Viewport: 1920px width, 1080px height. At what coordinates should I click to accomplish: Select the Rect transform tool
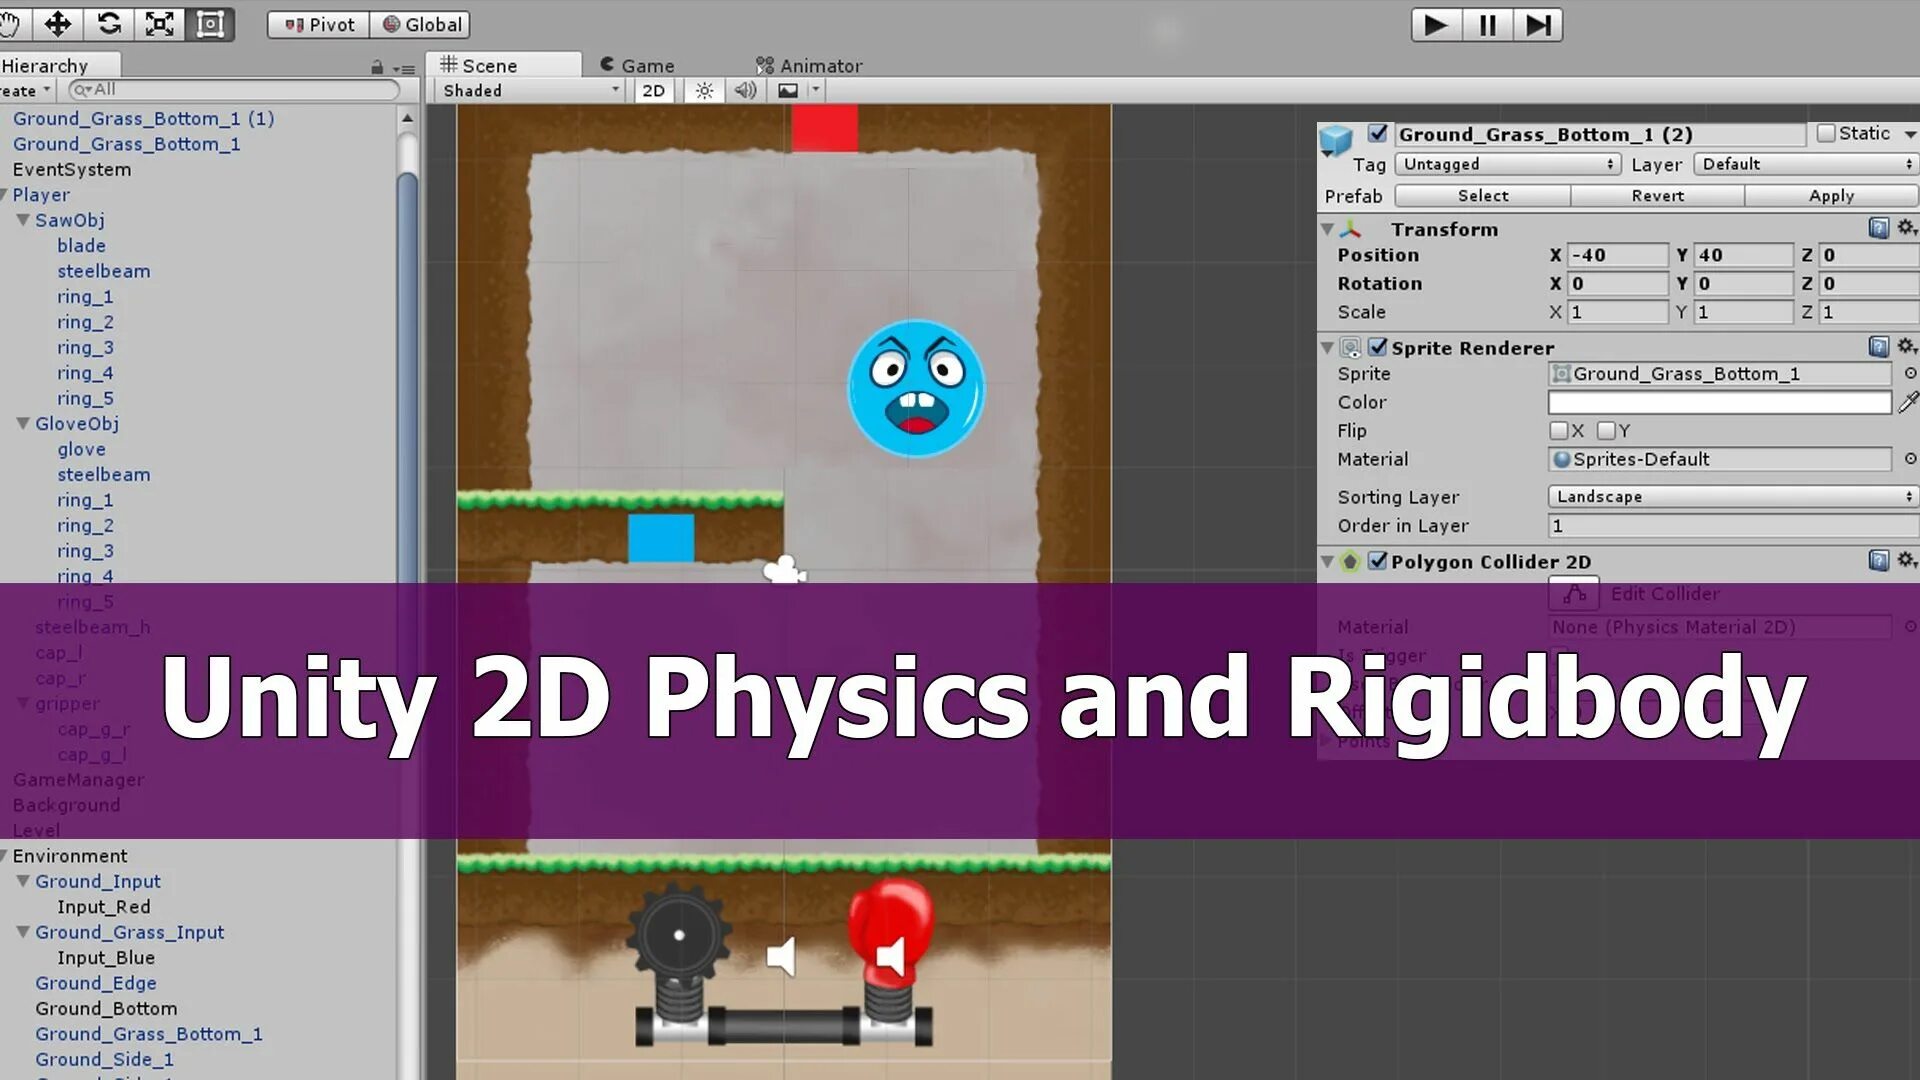coord(210,24)
